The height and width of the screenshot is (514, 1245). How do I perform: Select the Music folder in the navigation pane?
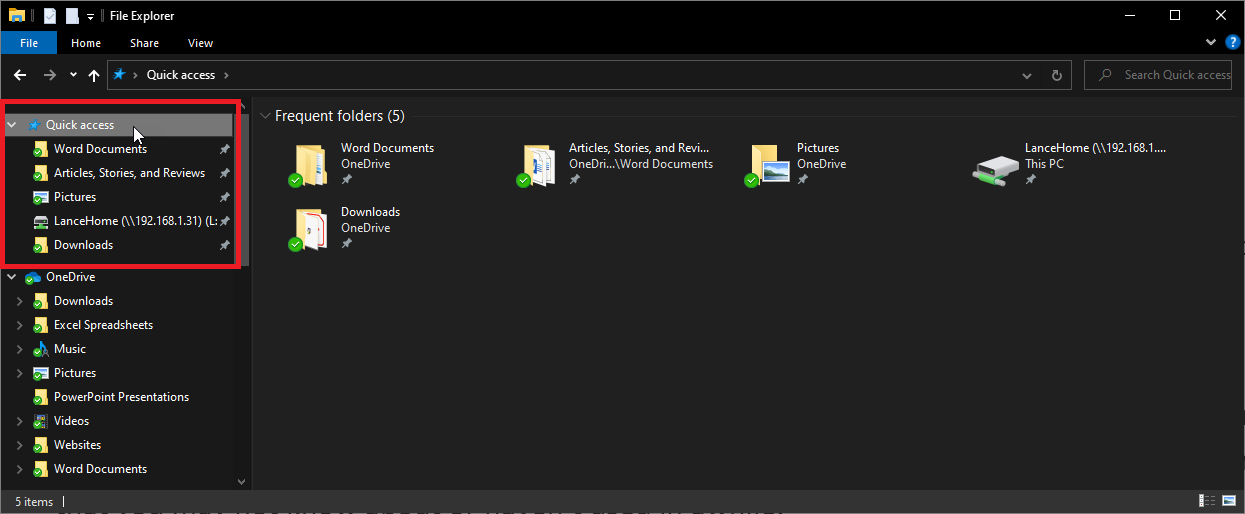70,349
